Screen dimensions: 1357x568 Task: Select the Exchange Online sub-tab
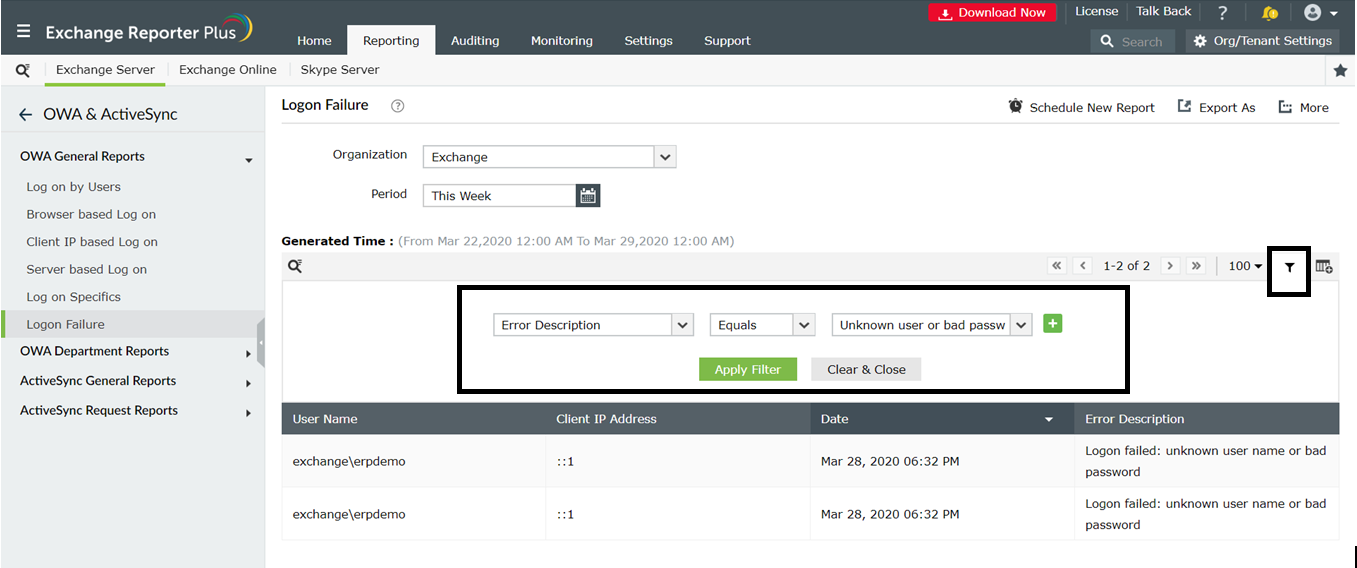(x=228, y=70)
